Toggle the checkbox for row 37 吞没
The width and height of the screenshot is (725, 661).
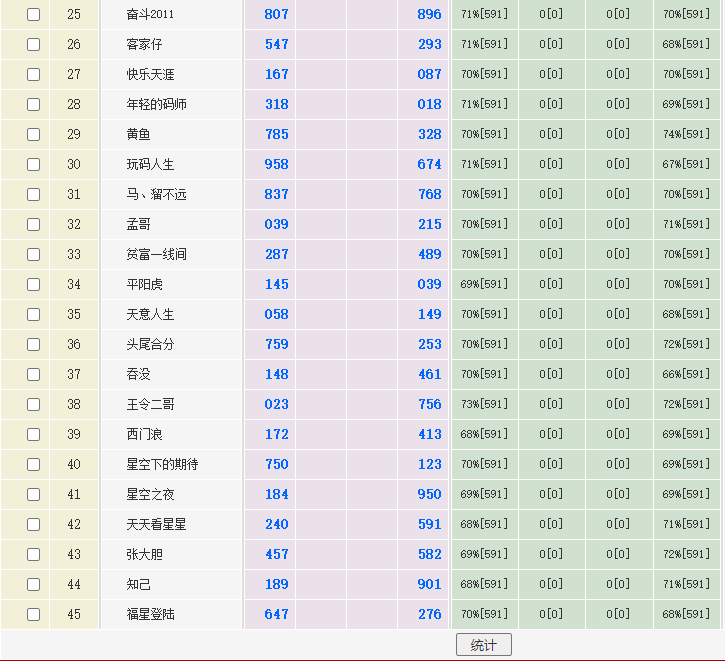33,375
